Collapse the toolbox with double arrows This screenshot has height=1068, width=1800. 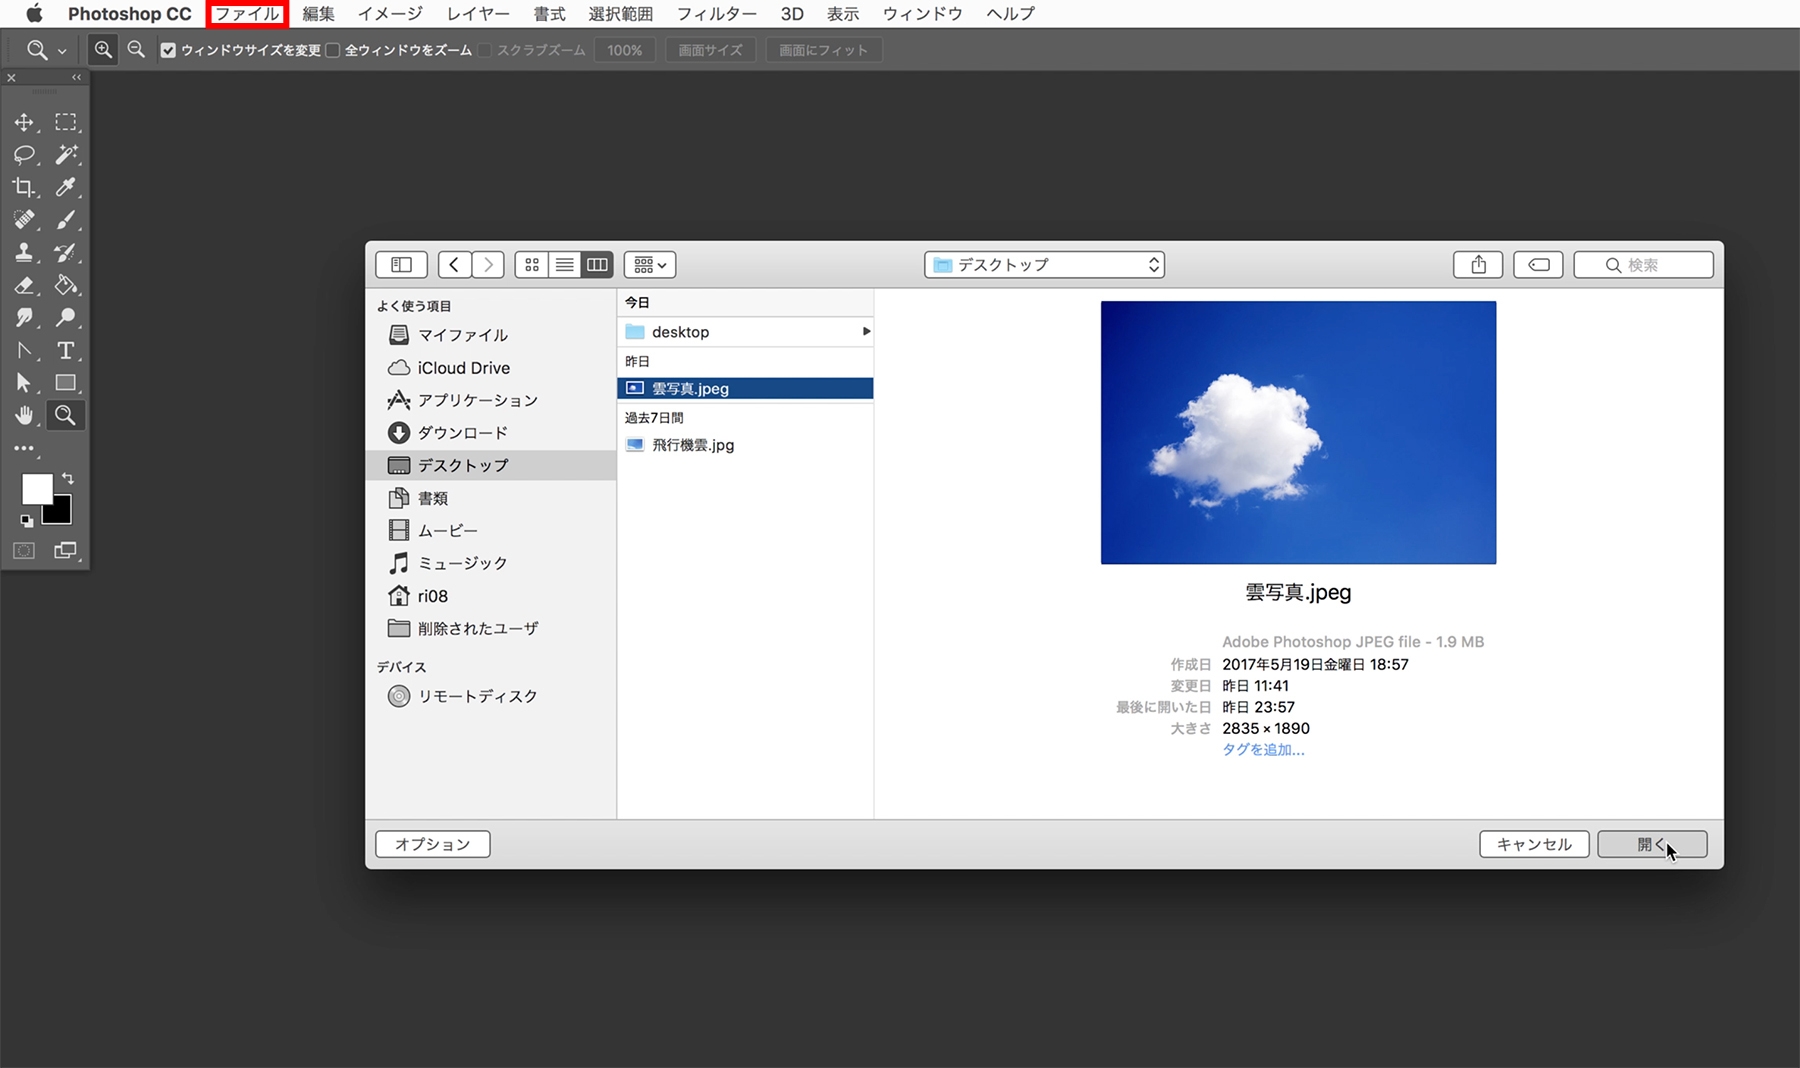[76, 78]
